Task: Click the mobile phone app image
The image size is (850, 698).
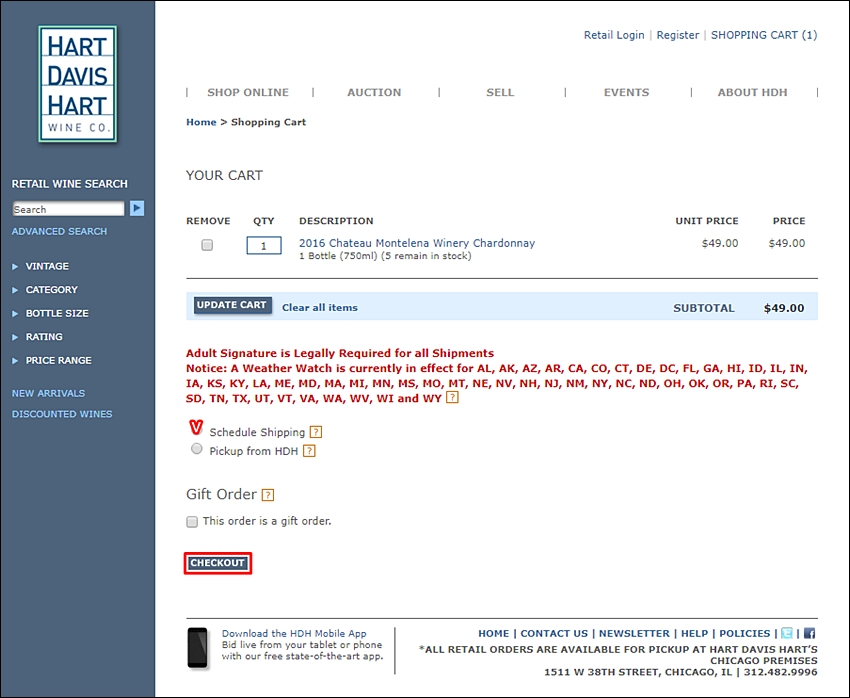Action: click(198, 648)
